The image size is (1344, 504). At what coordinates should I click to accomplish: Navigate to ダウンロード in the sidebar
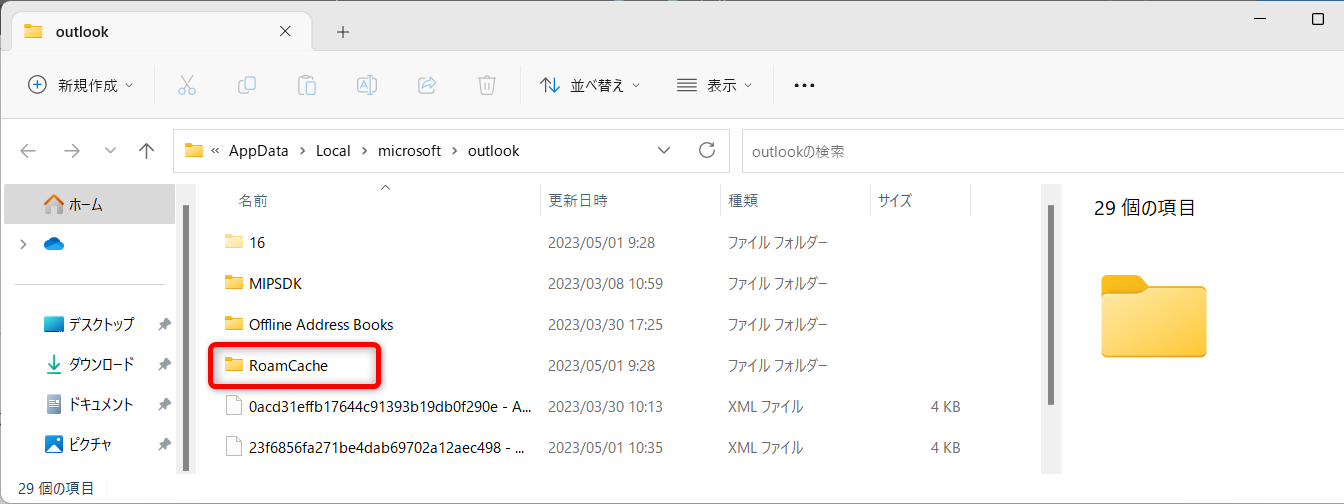coord(100,364)
